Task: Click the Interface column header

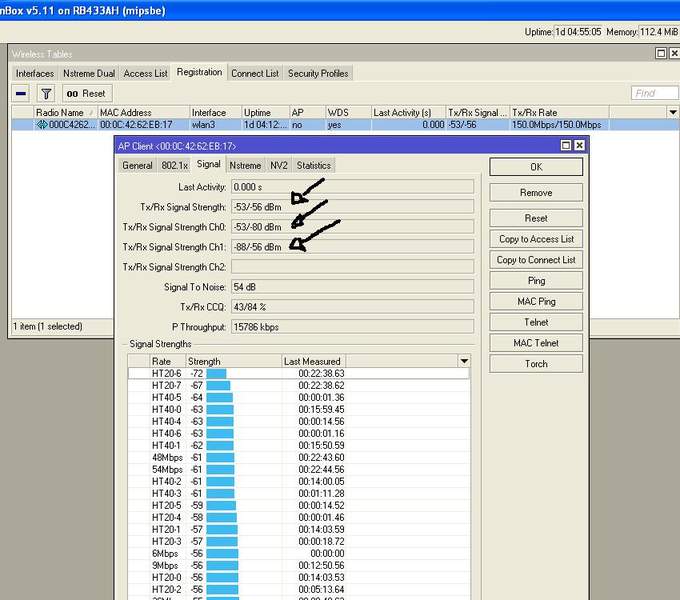Action: tap(215, 112)
